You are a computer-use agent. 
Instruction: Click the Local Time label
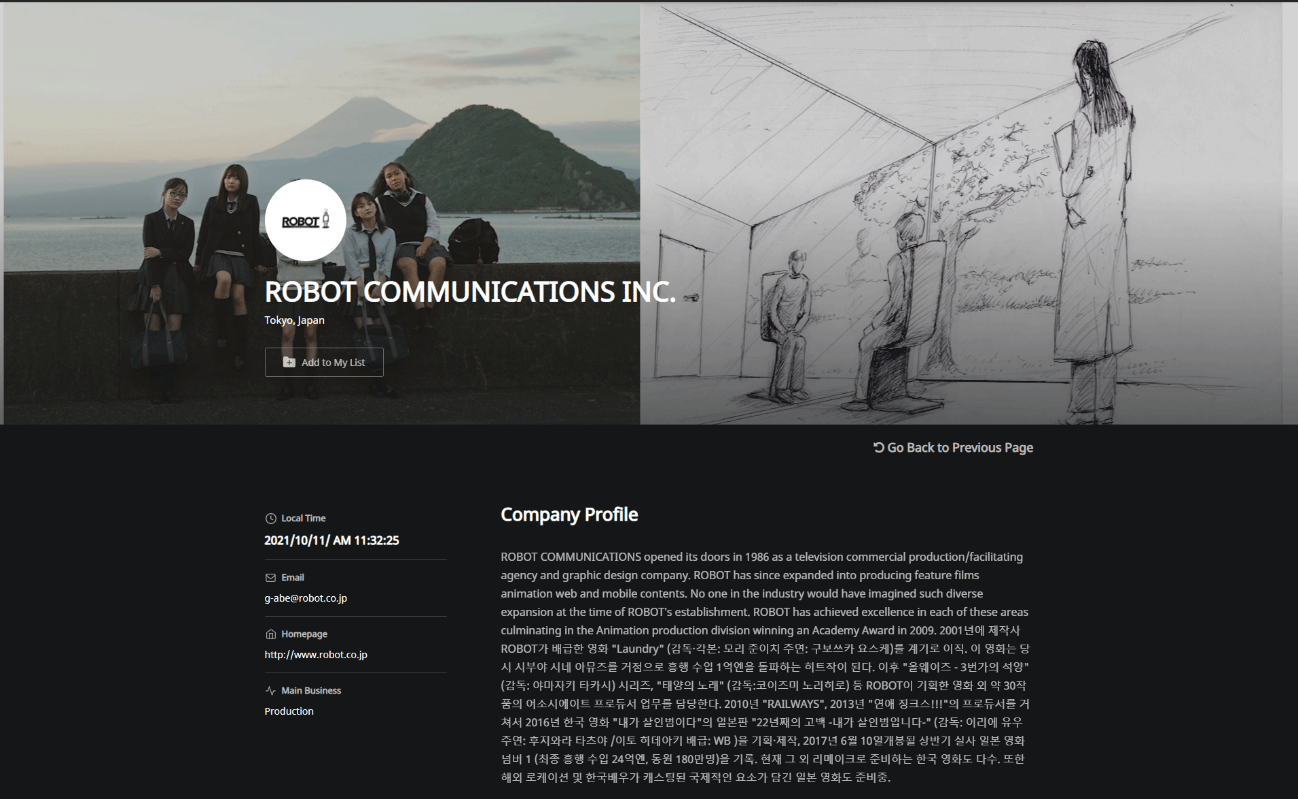(303, 518)
